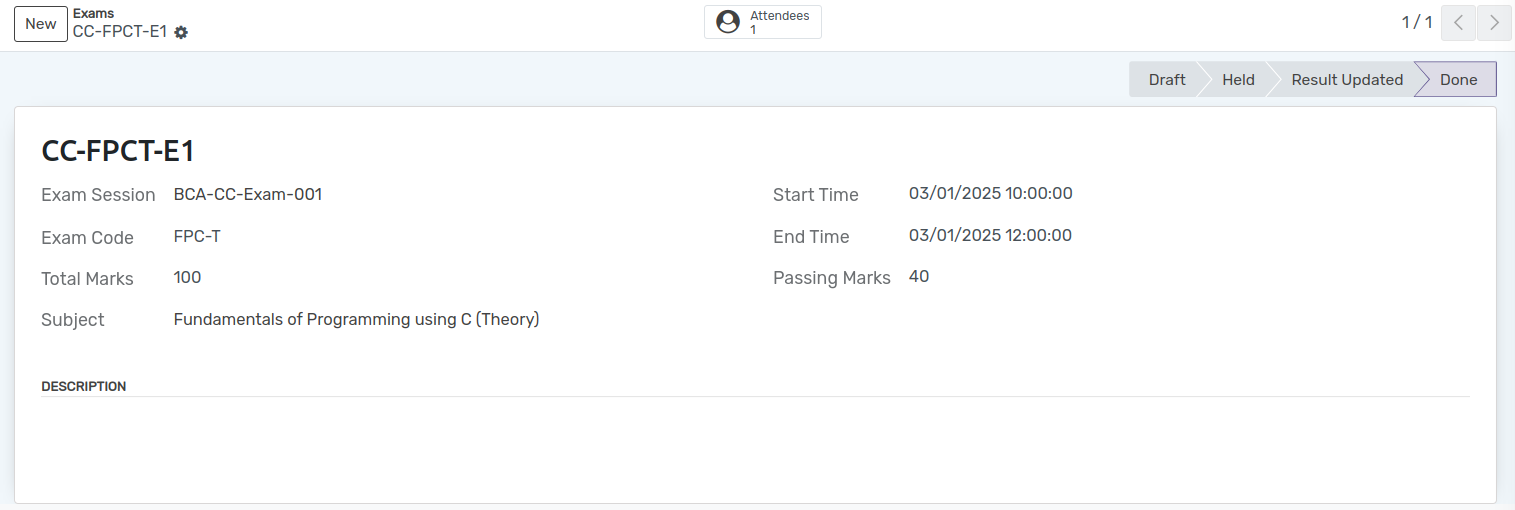Click the Attendees person icon

[728, 22]
